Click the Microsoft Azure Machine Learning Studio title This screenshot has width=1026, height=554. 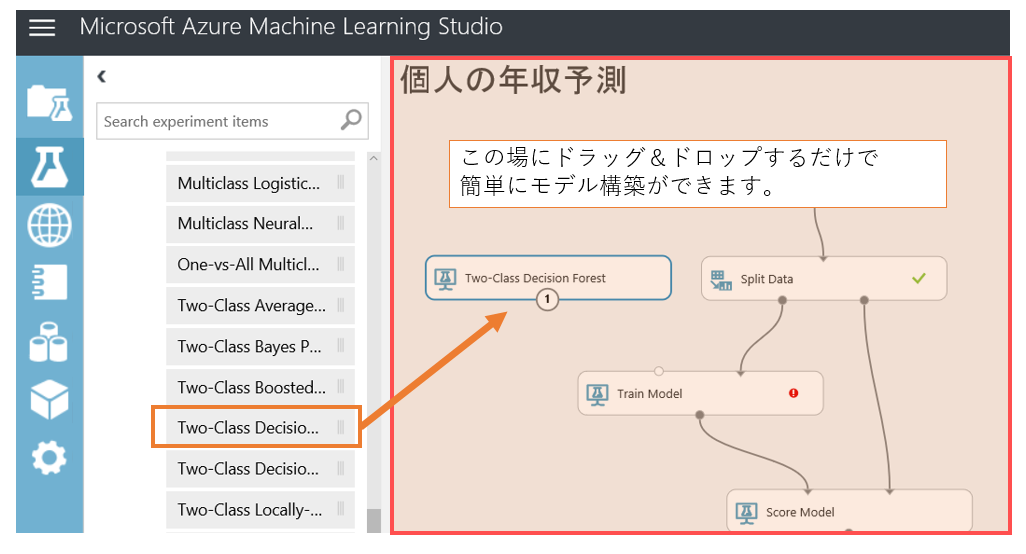[x=291, y=27]
